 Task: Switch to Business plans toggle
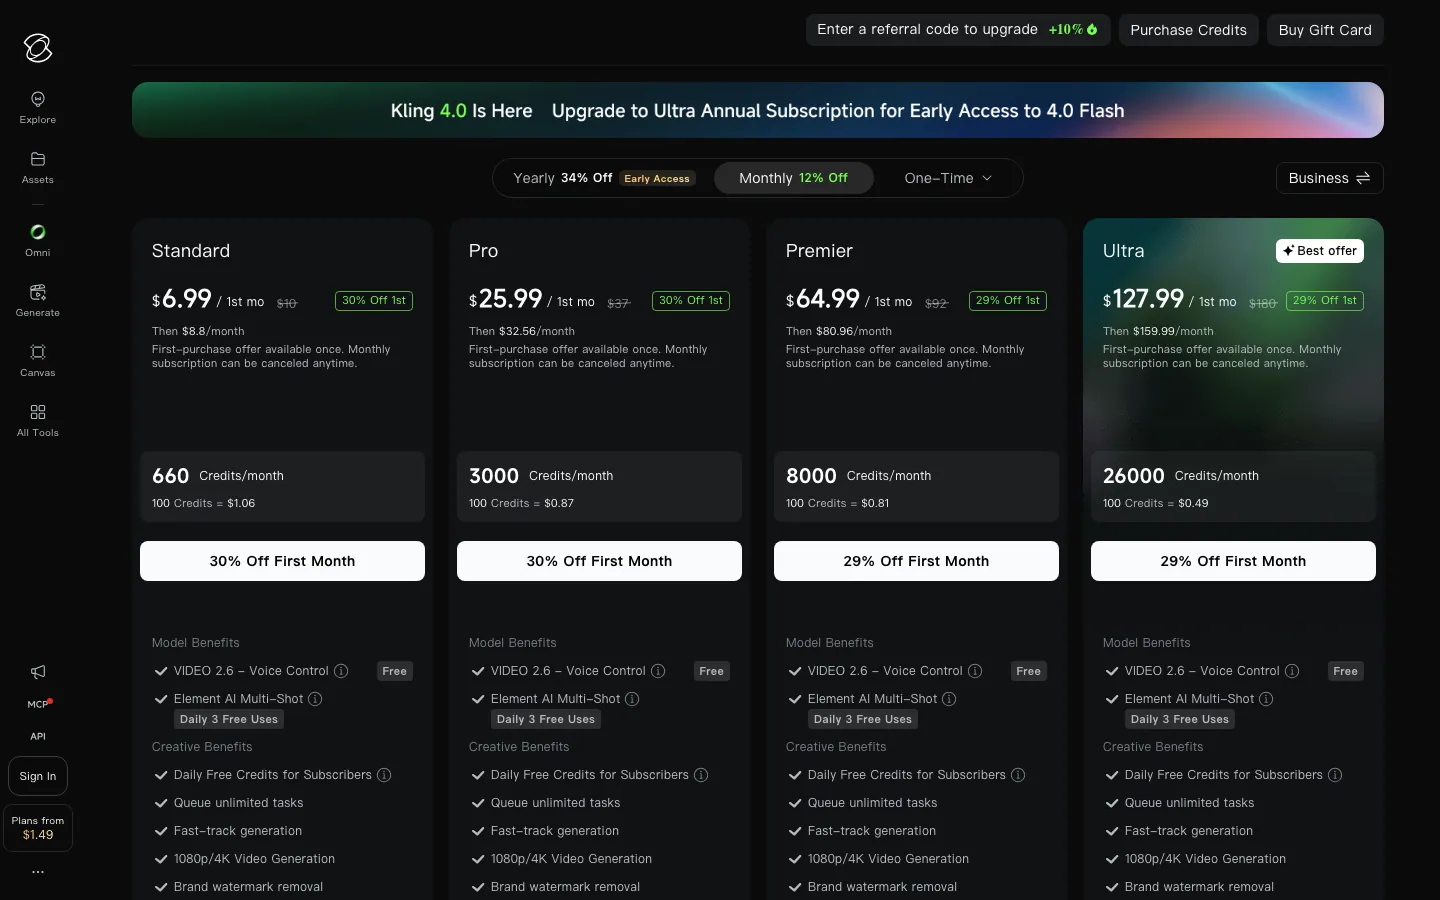(1330, 178)
